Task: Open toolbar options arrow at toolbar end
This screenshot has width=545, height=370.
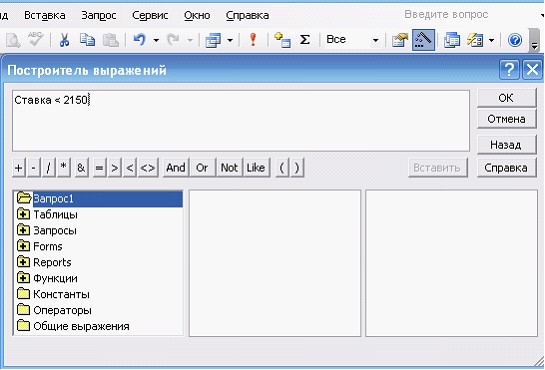Action: (534, 40)
